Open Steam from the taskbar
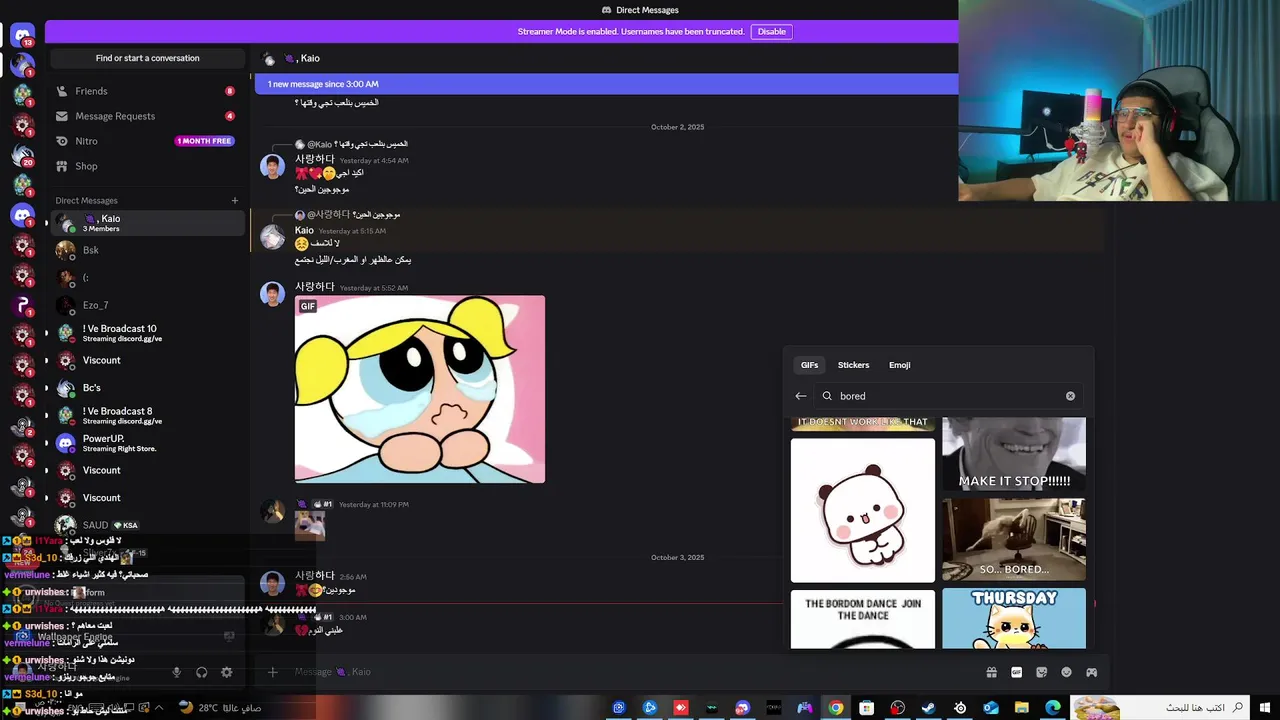The width and height of the screenshot is (1280, 720). pyautogui.click(x=929, y=708)
